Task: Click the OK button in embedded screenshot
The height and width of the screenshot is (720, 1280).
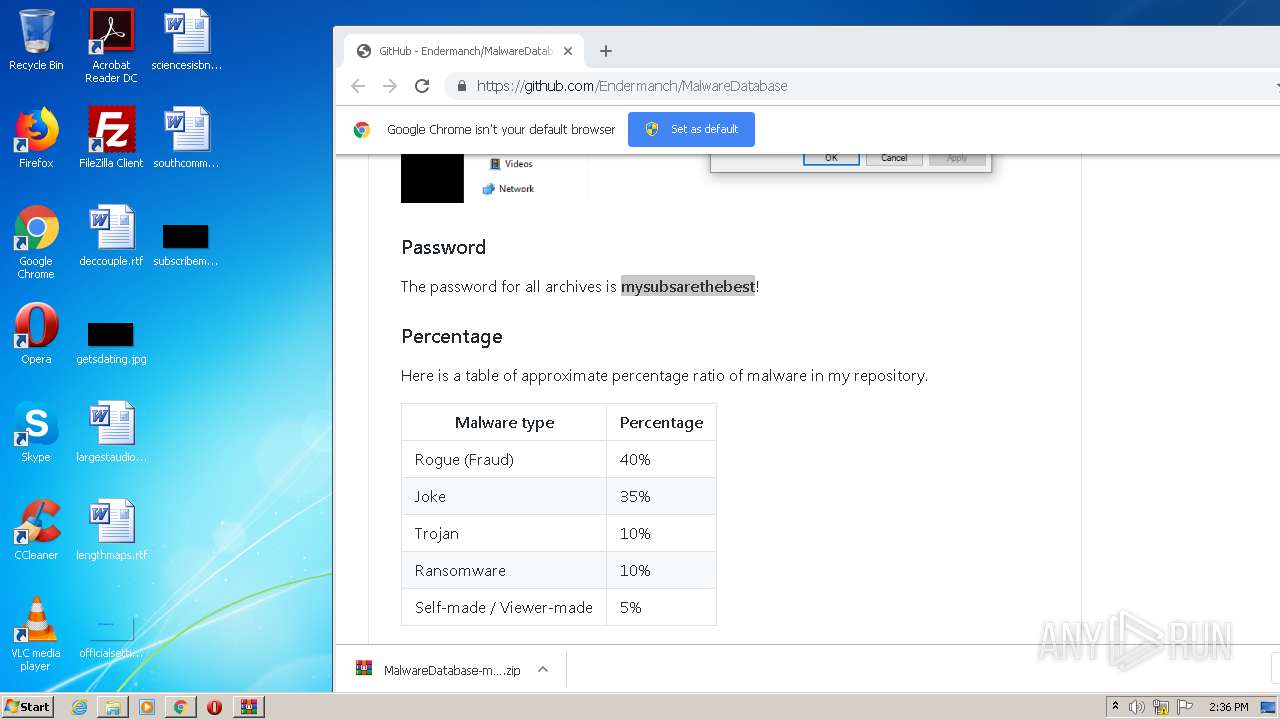Action: click(x=830, y=158)
